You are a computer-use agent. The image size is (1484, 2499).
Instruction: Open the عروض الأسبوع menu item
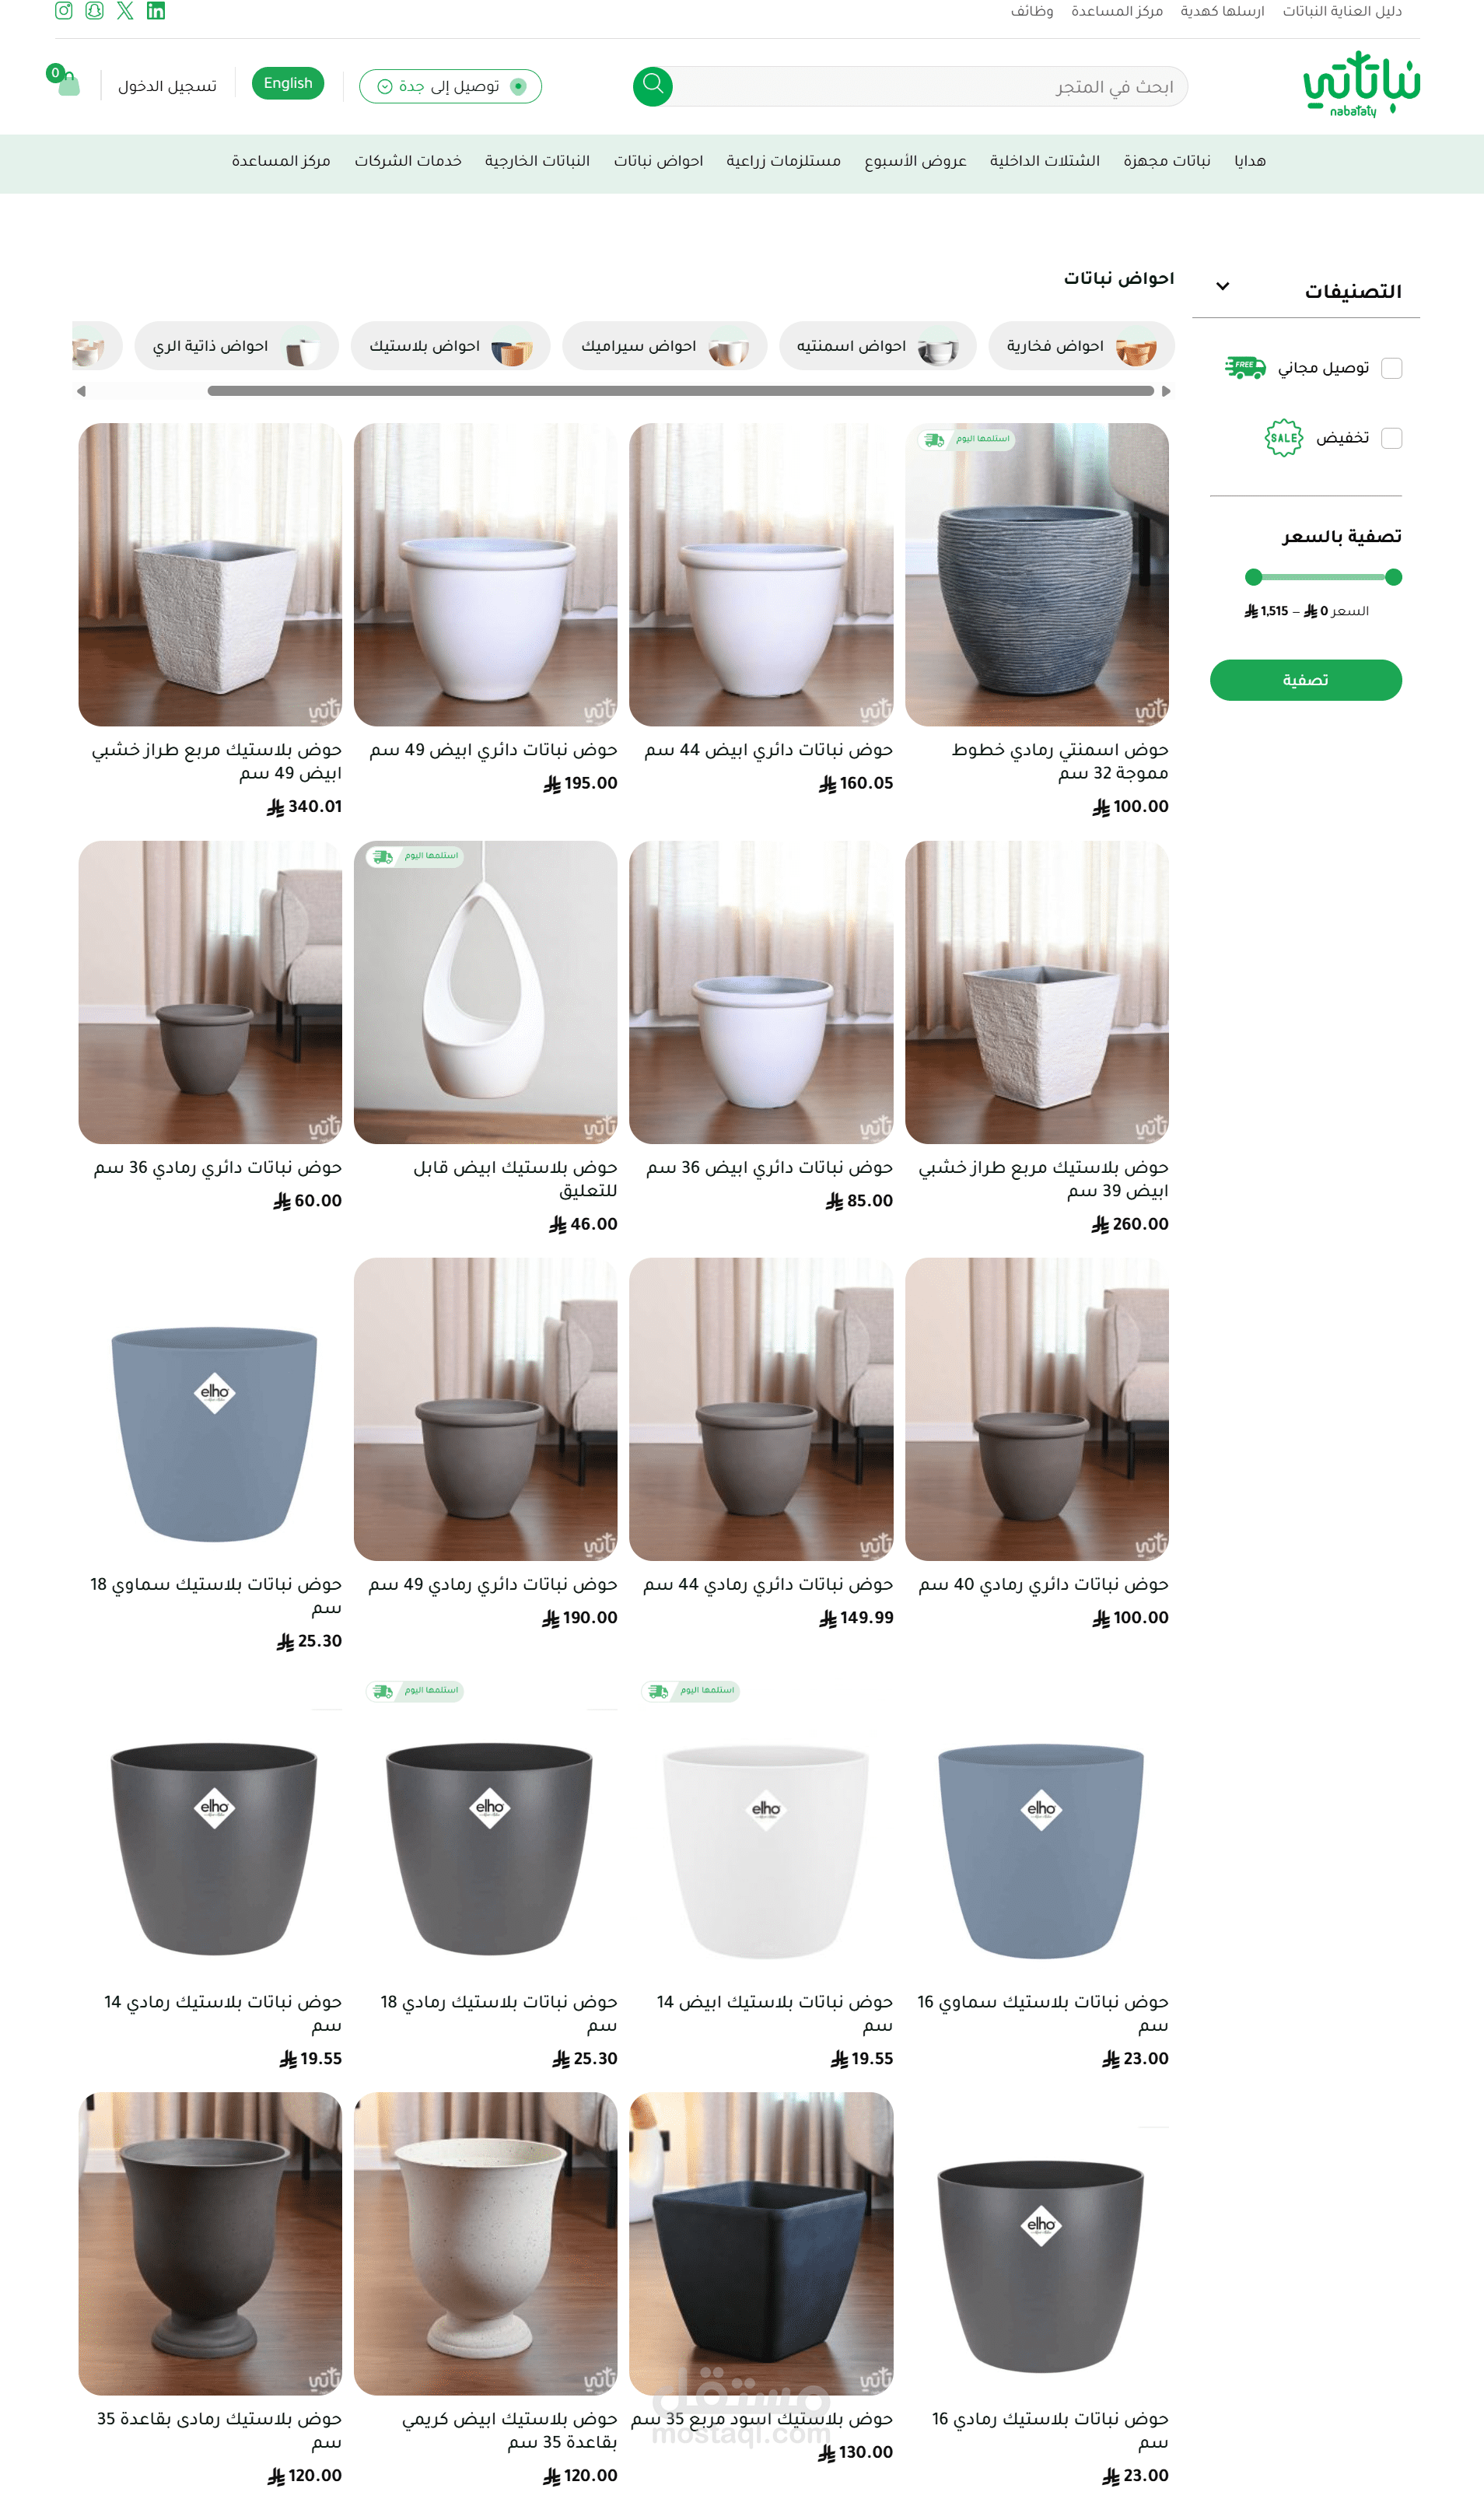pos(915,161)
